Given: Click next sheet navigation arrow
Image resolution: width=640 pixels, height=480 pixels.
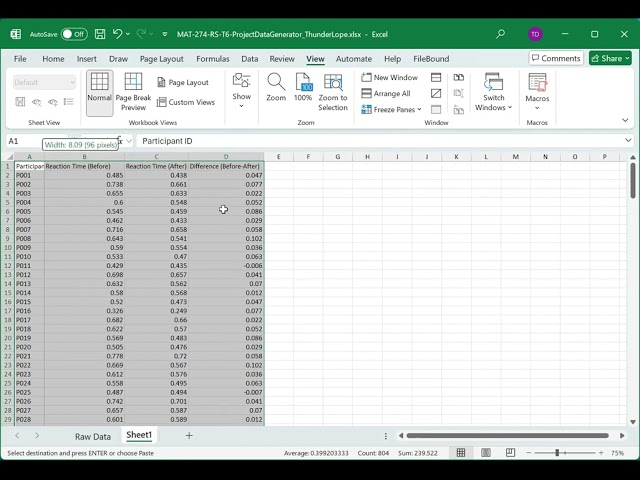Looking at the screenshot, I should [37, 436].
